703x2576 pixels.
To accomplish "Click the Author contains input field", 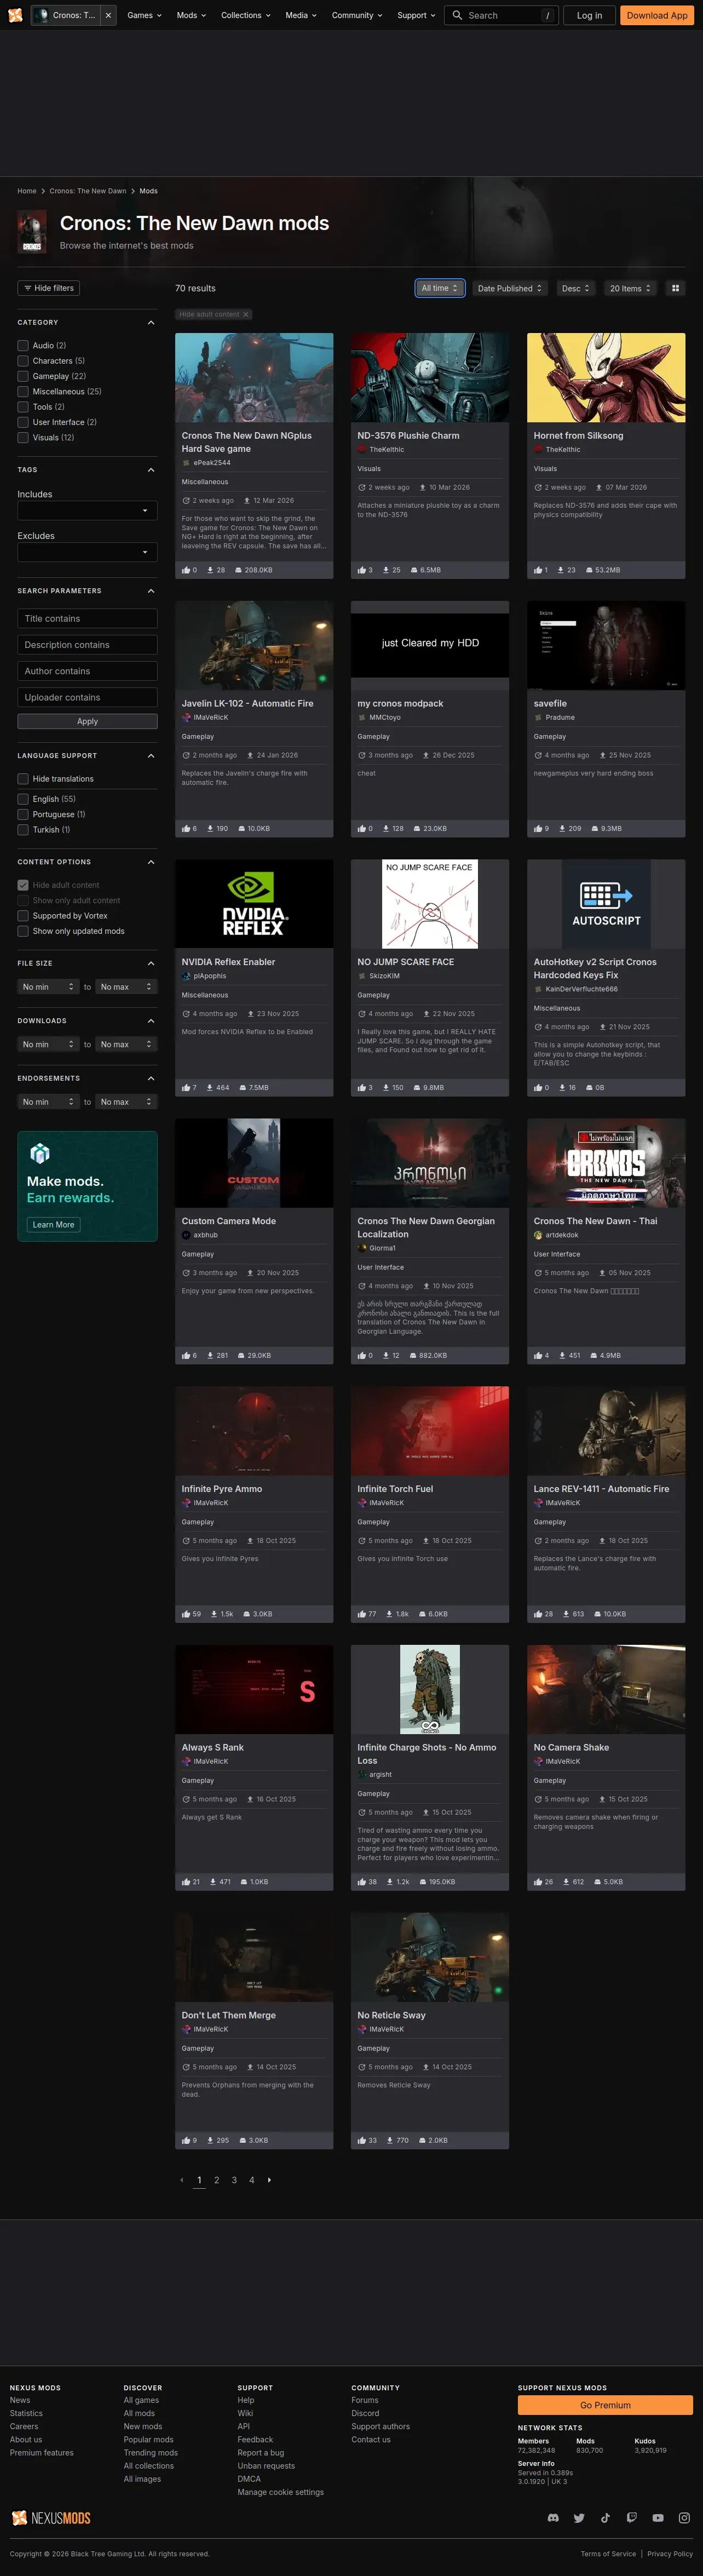I will point(87,671).
